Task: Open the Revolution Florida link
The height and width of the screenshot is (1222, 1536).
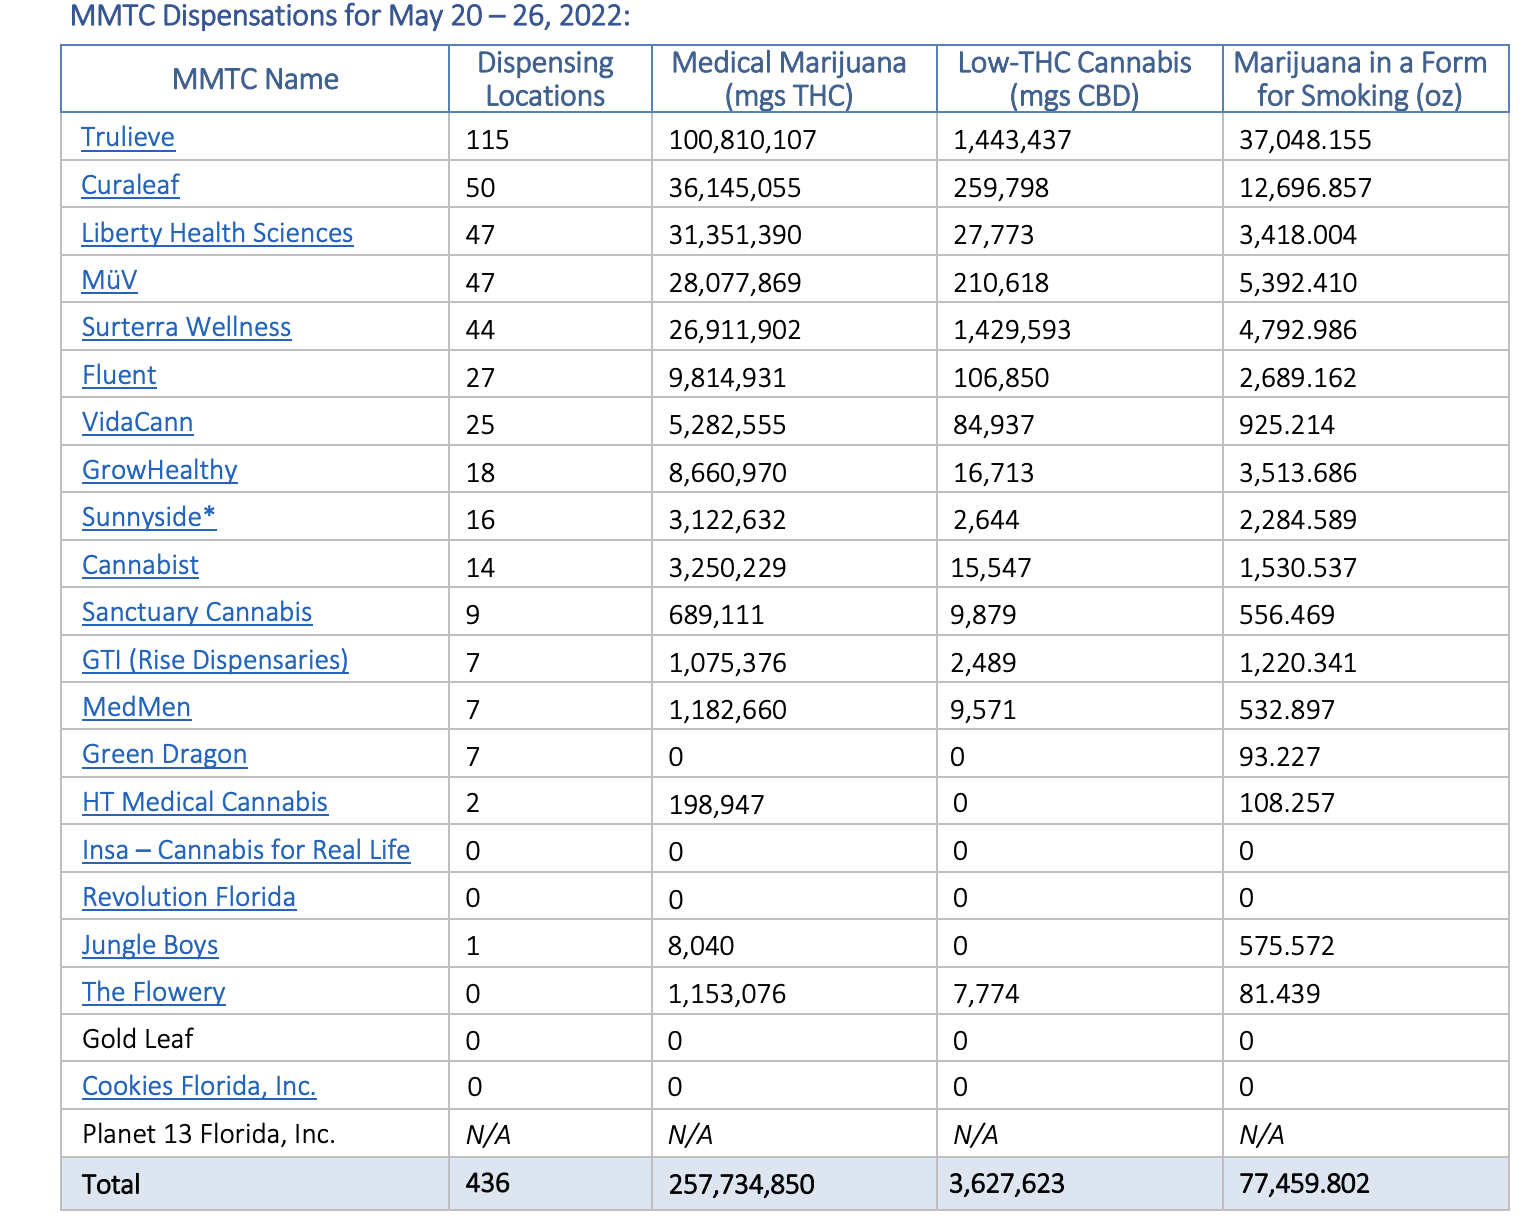Action: click(x=189, y=897)
